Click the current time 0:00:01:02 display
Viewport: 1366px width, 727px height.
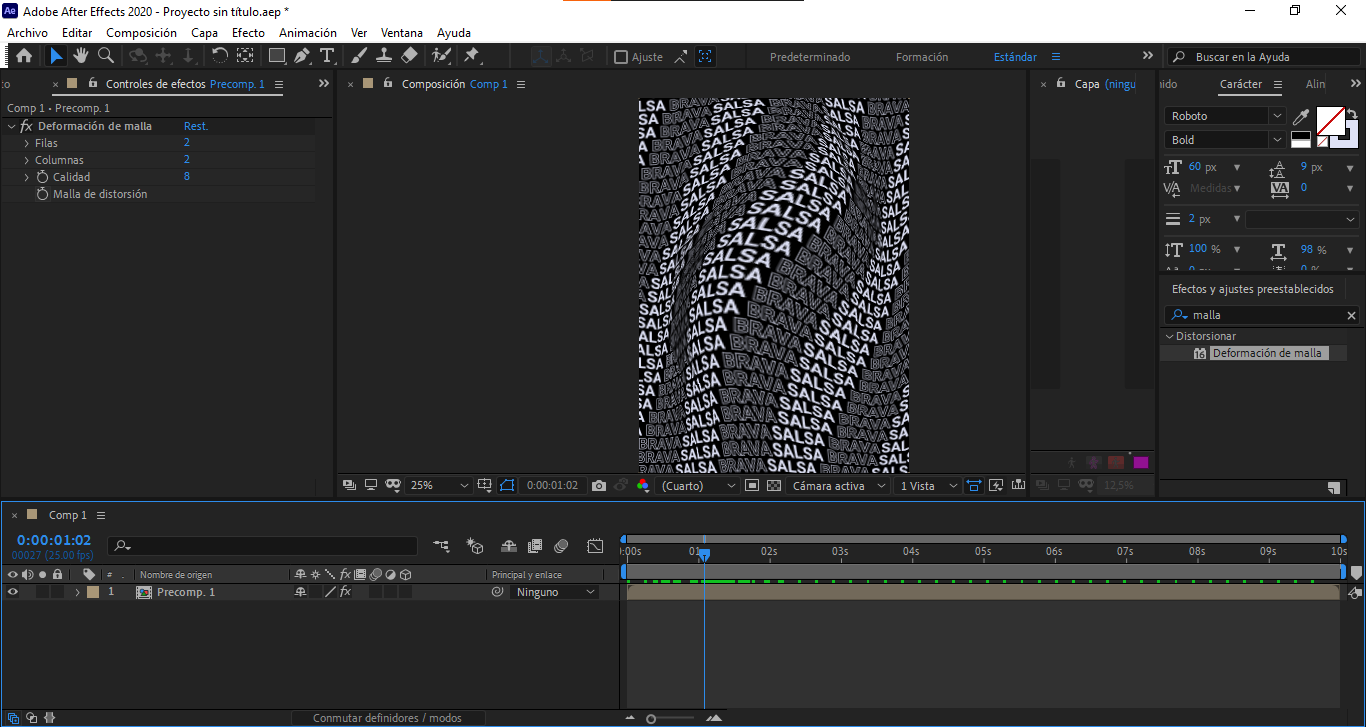[x=54, y=540]
